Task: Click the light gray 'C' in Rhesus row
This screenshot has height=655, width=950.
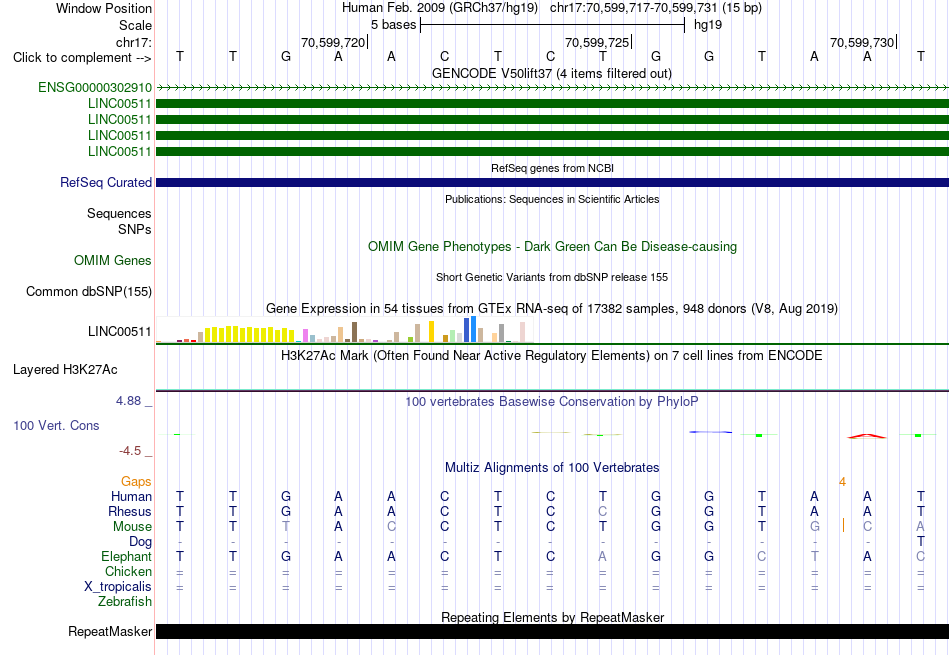Action: click(602, 511)
